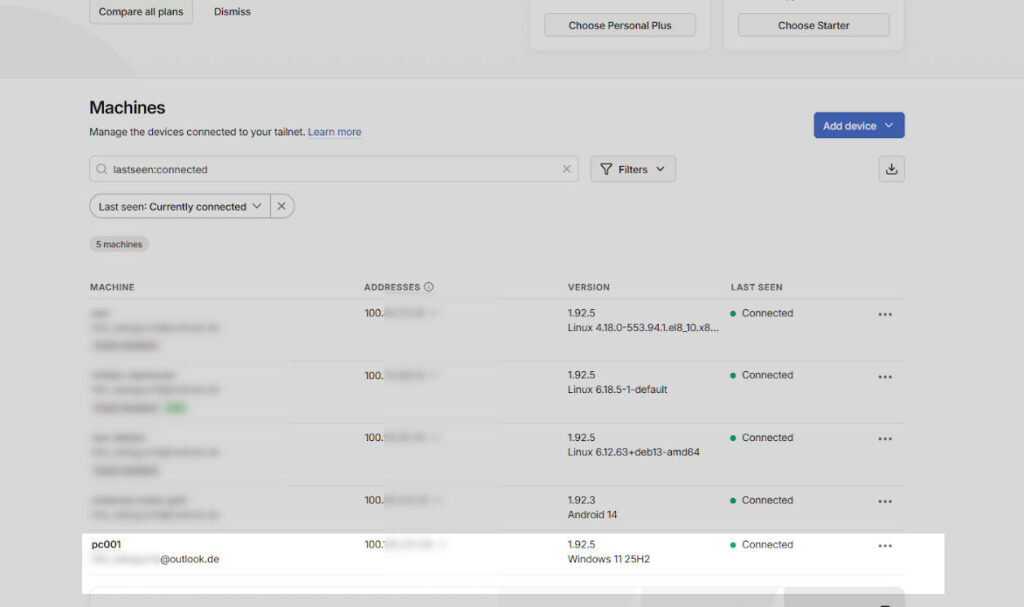Clear the search query with the X icon

pyautogui.click(x=567, y=169)
